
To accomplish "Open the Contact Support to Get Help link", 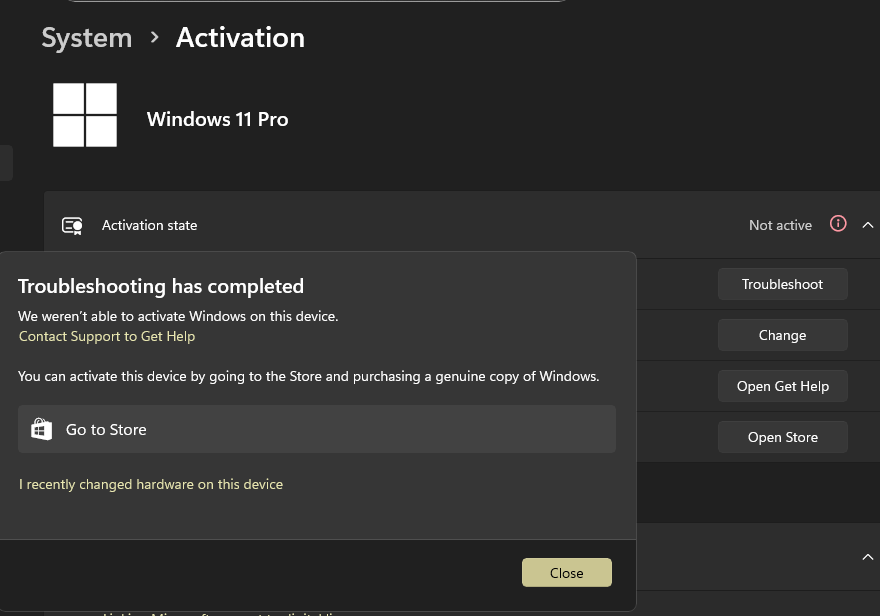I will (107, 336).
